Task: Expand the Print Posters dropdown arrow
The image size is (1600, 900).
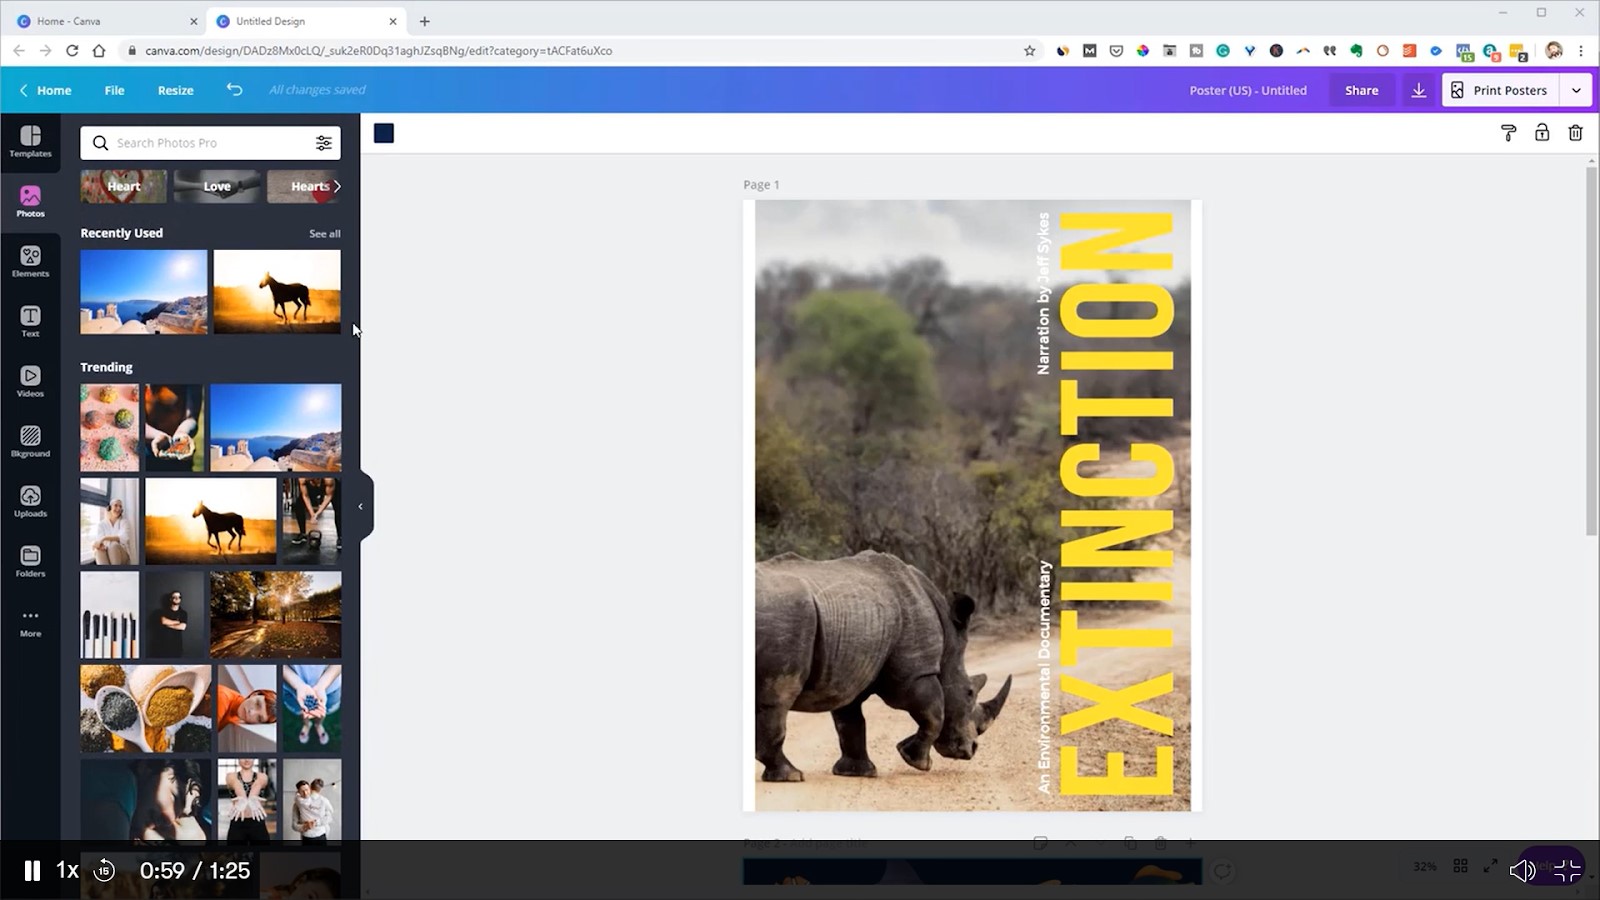Action: (1576, 90)
